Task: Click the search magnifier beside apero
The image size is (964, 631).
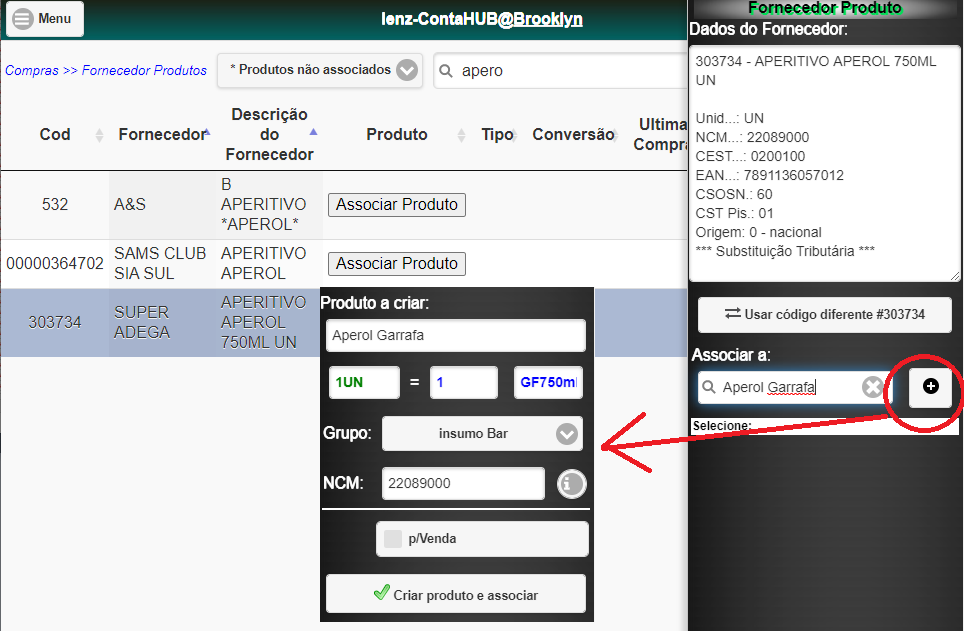Action: pos(446,71)
